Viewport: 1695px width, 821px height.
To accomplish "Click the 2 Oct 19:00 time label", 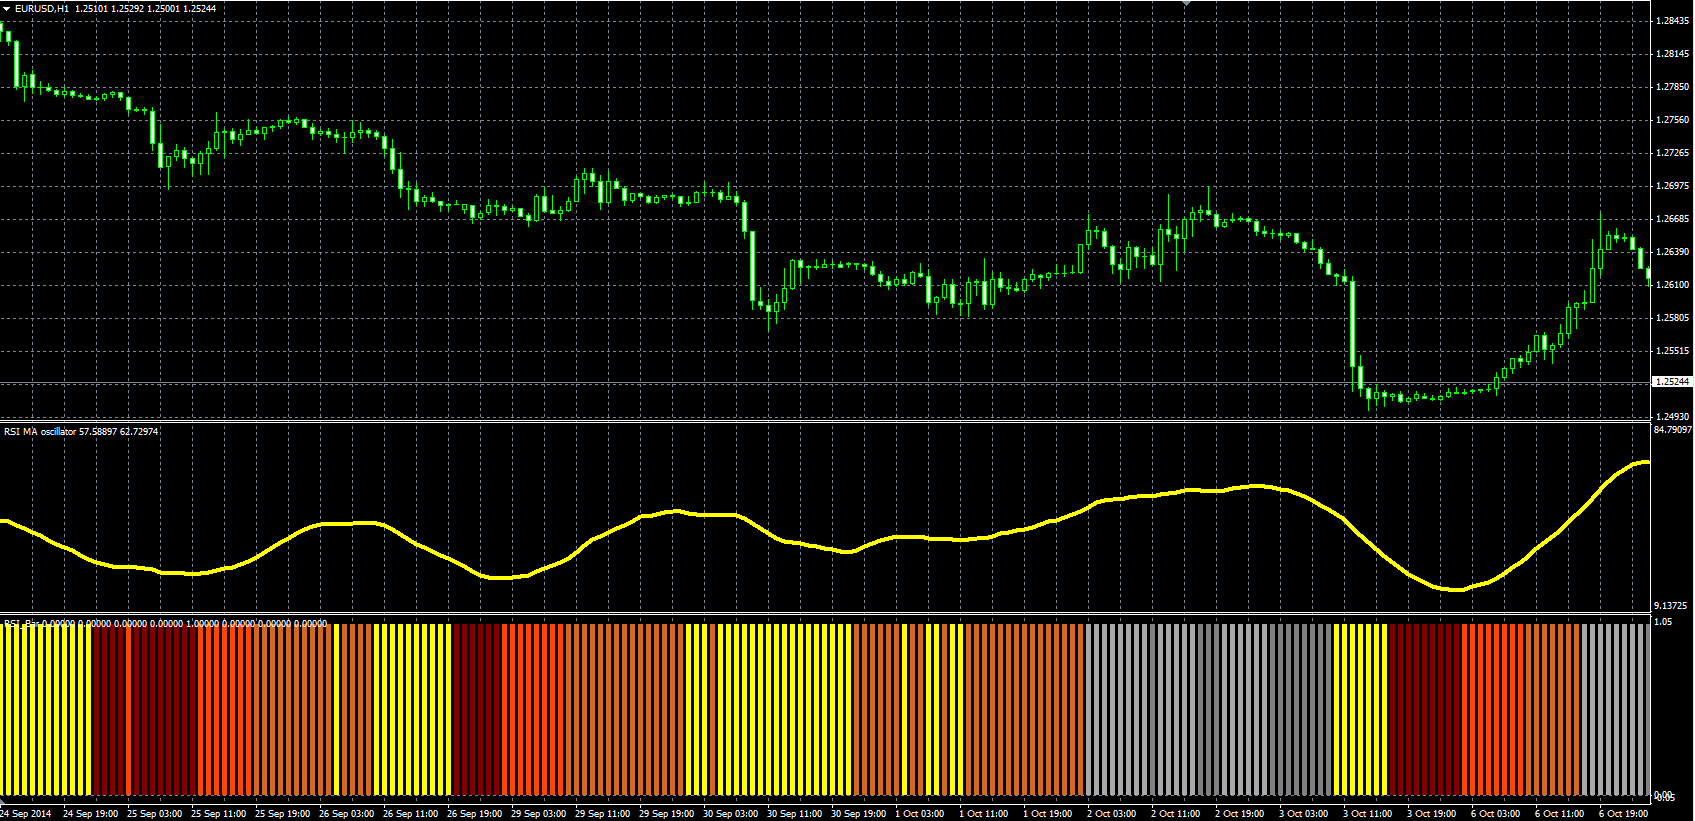I will 1240,813.
